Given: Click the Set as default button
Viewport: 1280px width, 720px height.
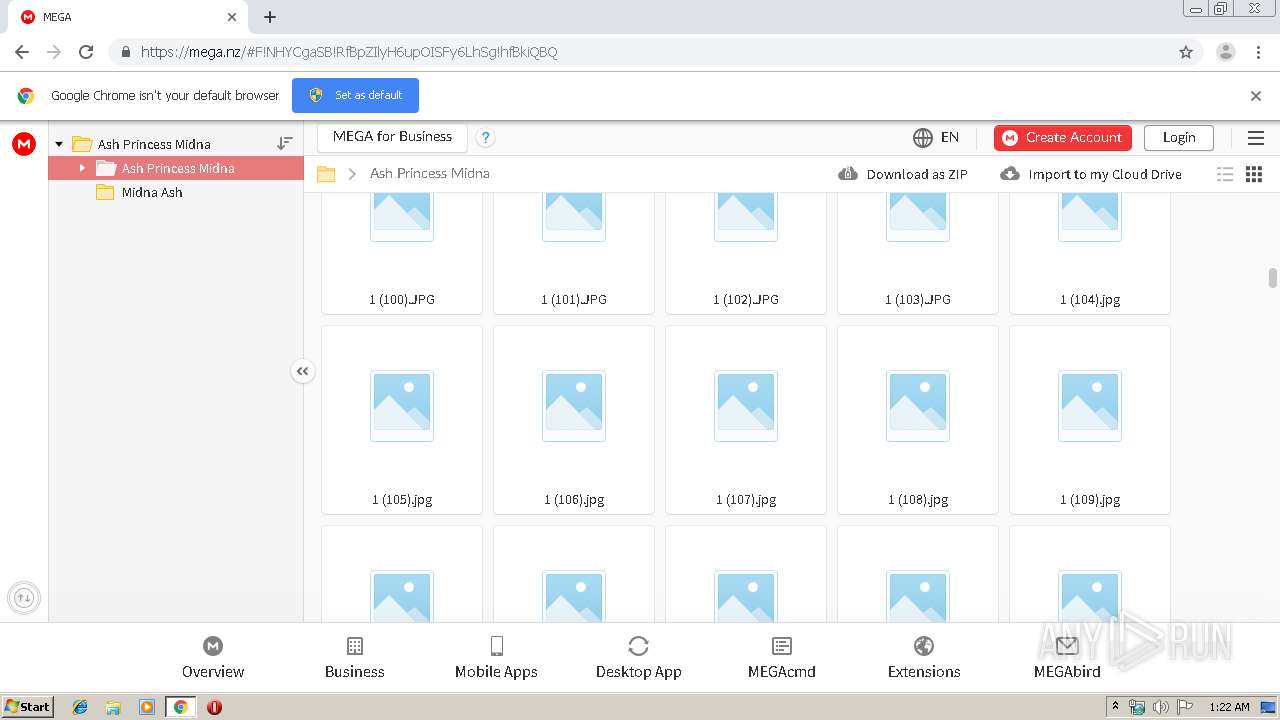Looking at the screenshot, I should pos(355,95).
